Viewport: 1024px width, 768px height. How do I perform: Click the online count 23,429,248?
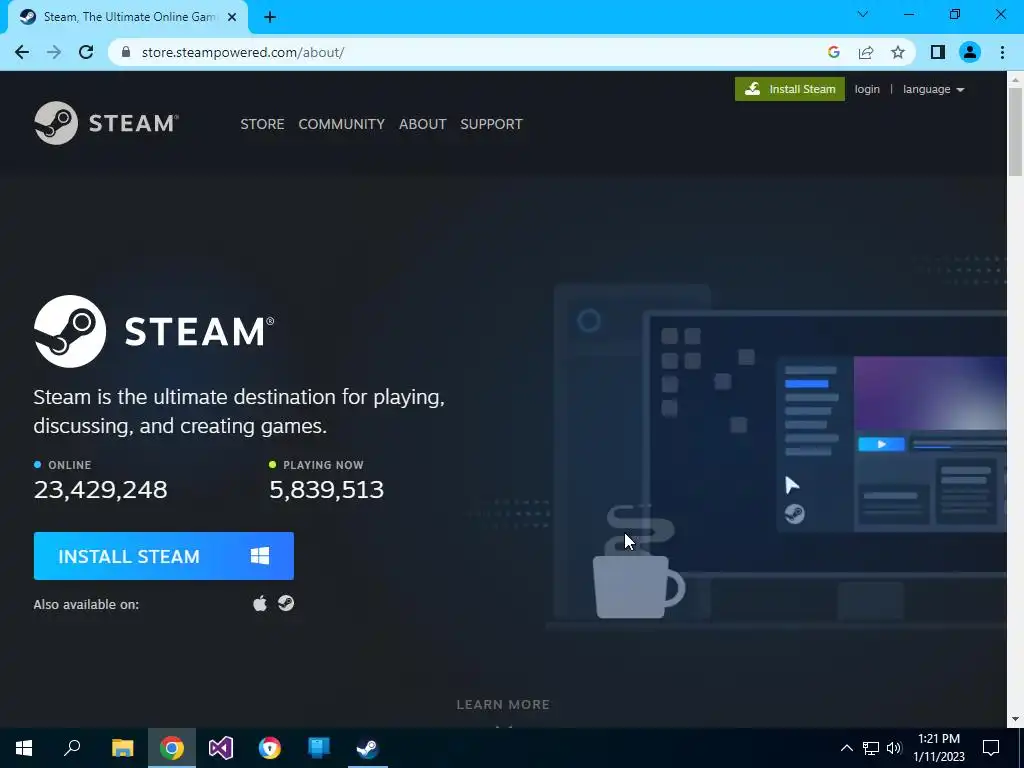click(101, 489)
